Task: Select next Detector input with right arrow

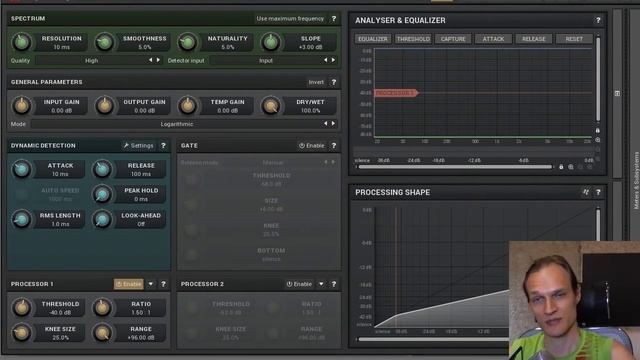Action: click(x=333, y=60)
